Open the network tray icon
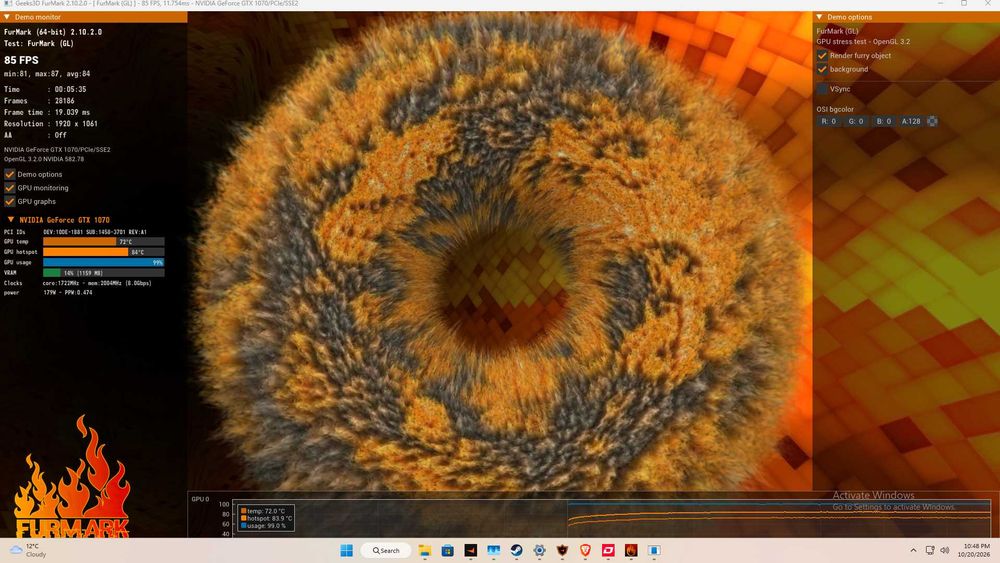Viewport: 1000px width, 563px height. pyautogui.click(x=930, y=550)
